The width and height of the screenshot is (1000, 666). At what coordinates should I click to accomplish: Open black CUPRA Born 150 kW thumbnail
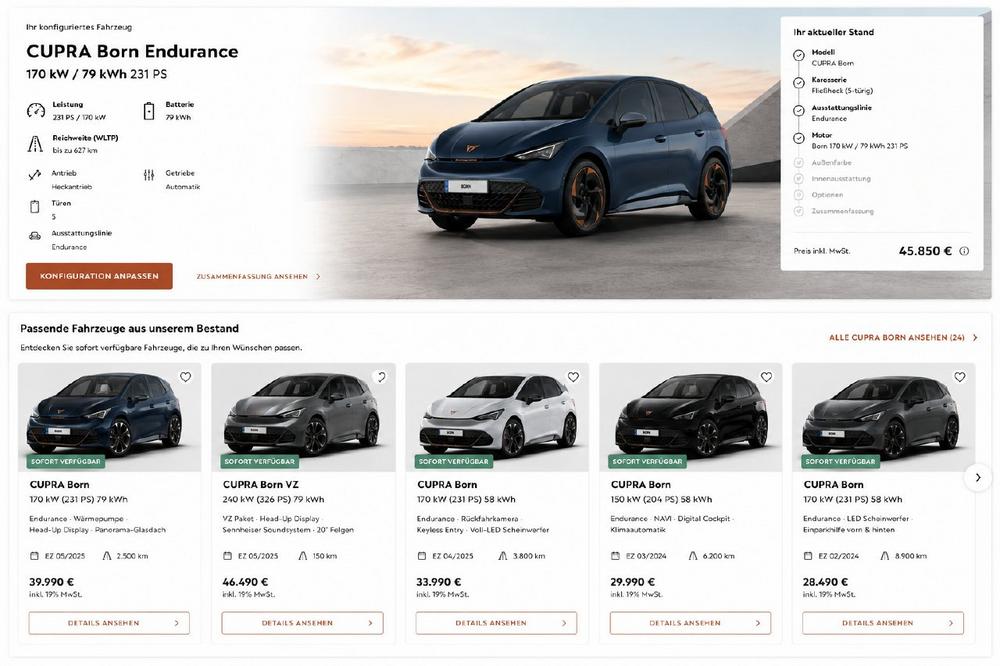[691, 417]
